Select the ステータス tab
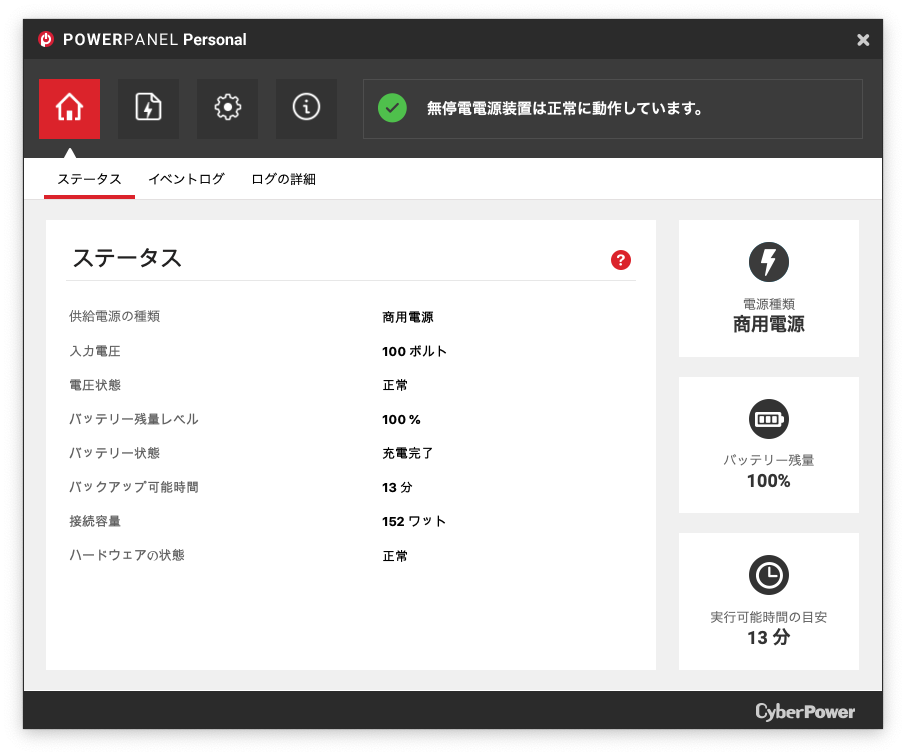The image size is (906, 756). [x=89, y=179]
